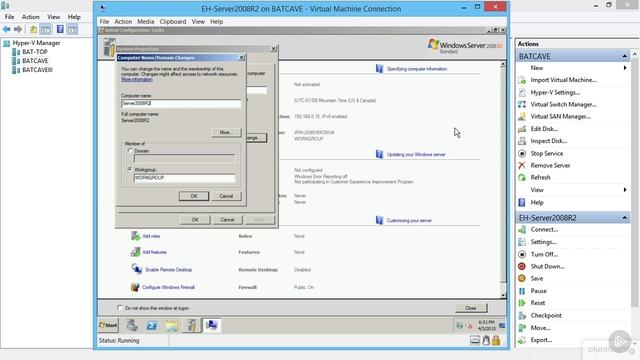This screenshot has height=360, width=640.
Task: Click the orange Save icon
Action: 522,278
